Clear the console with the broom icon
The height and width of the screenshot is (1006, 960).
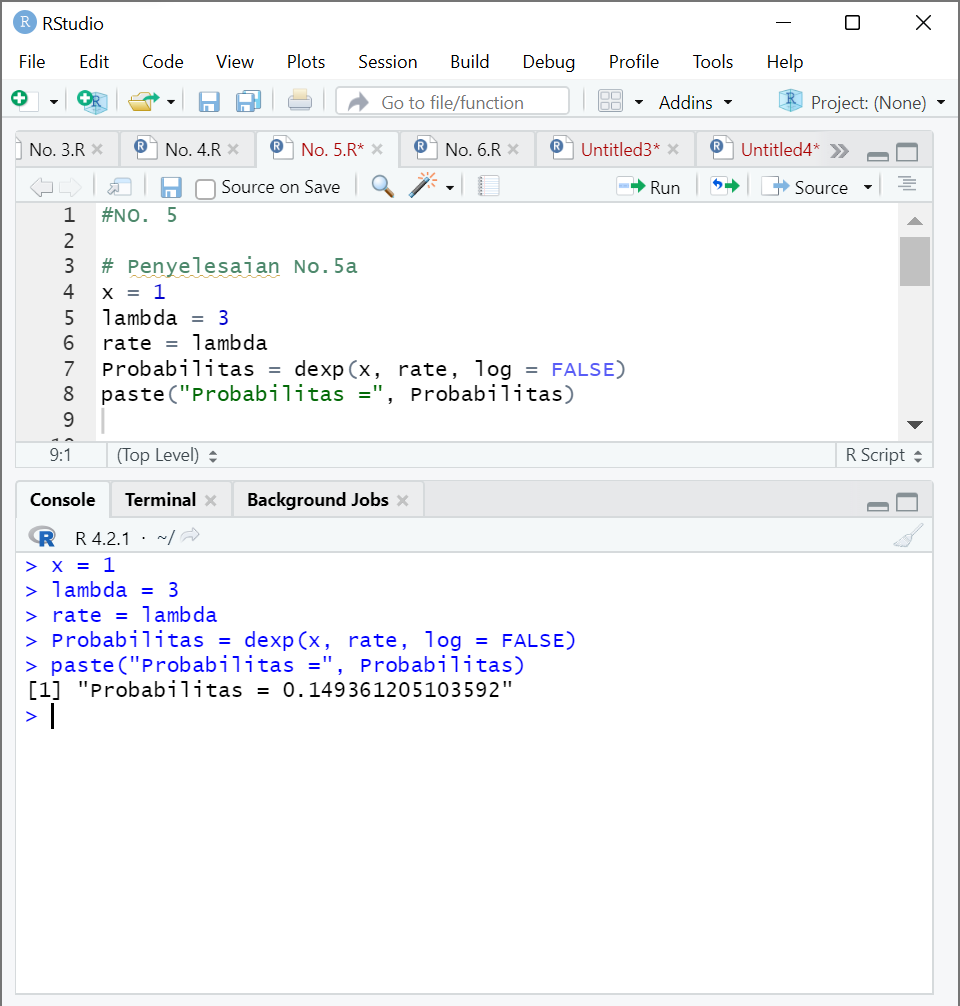906,536
